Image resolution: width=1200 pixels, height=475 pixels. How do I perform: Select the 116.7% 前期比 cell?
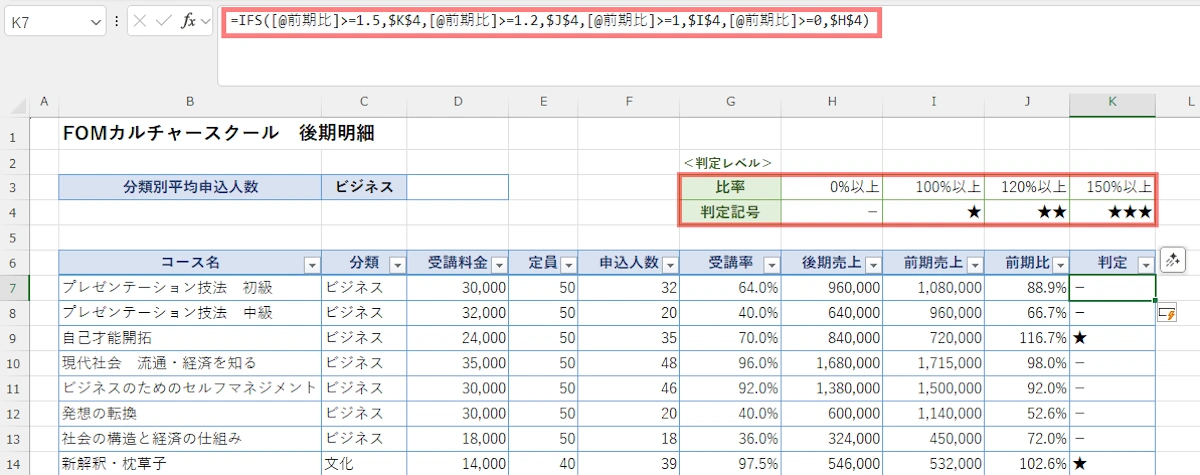pos(1026,338)
